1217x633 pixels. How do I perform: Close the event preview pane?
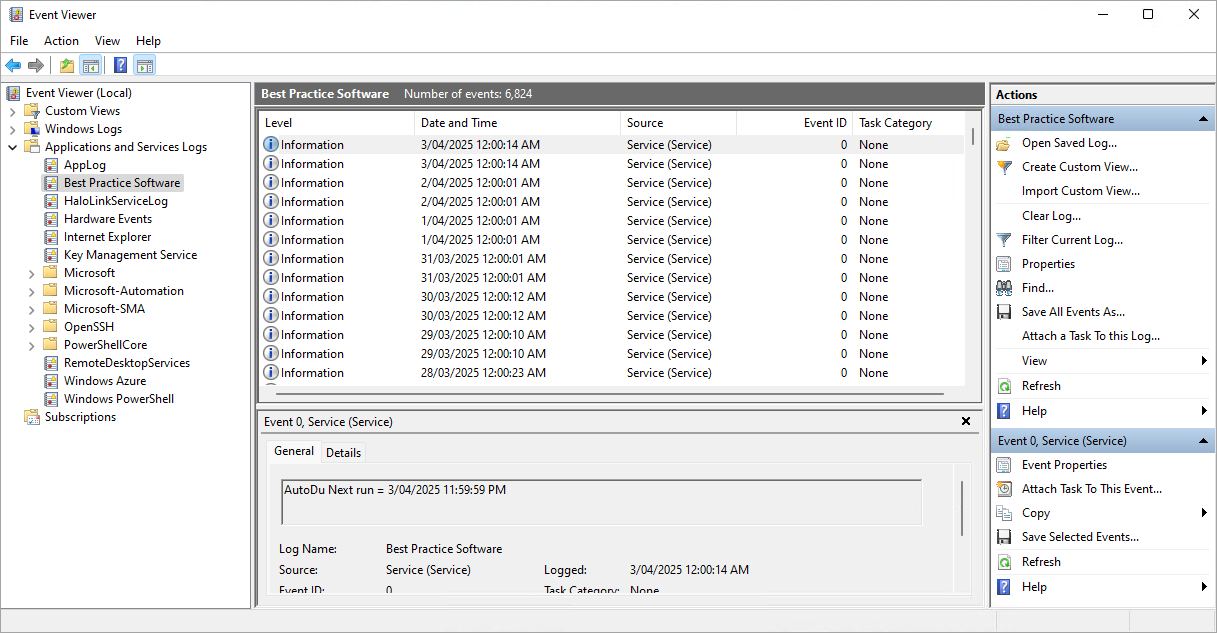click(966, 422)
